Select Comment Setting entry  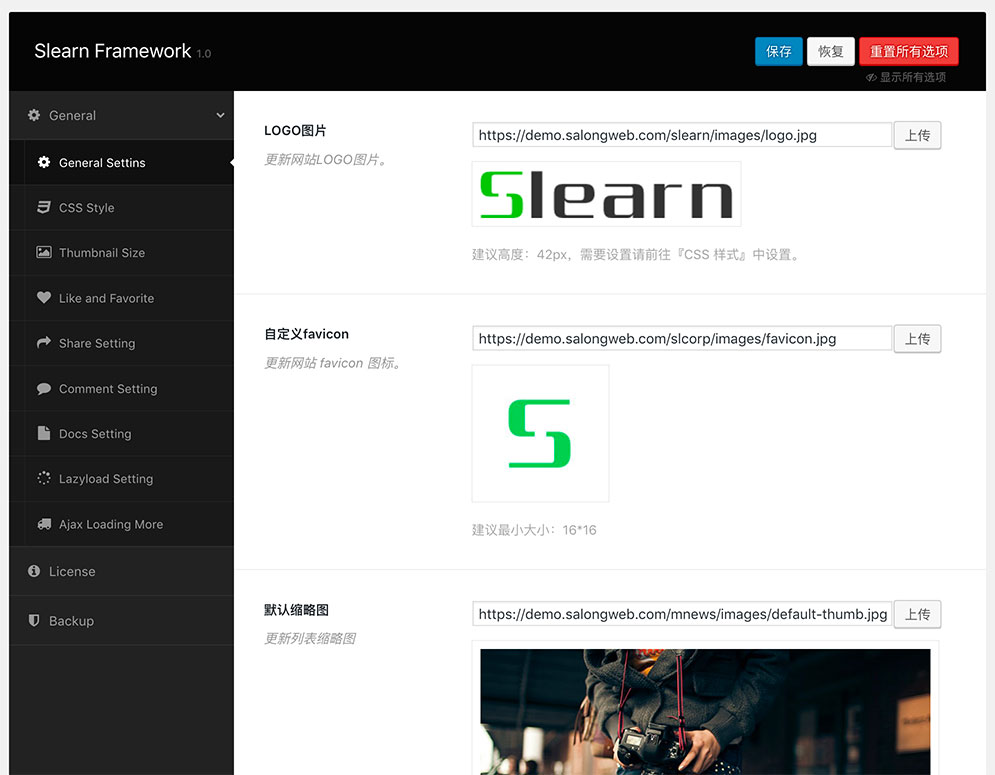121,388
